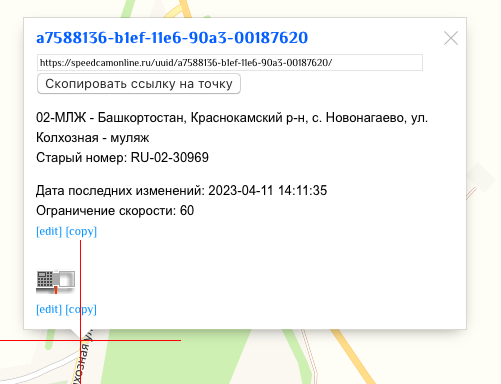
Task: Click the Старый номер RU-02-30969 text
Action: 122,157
